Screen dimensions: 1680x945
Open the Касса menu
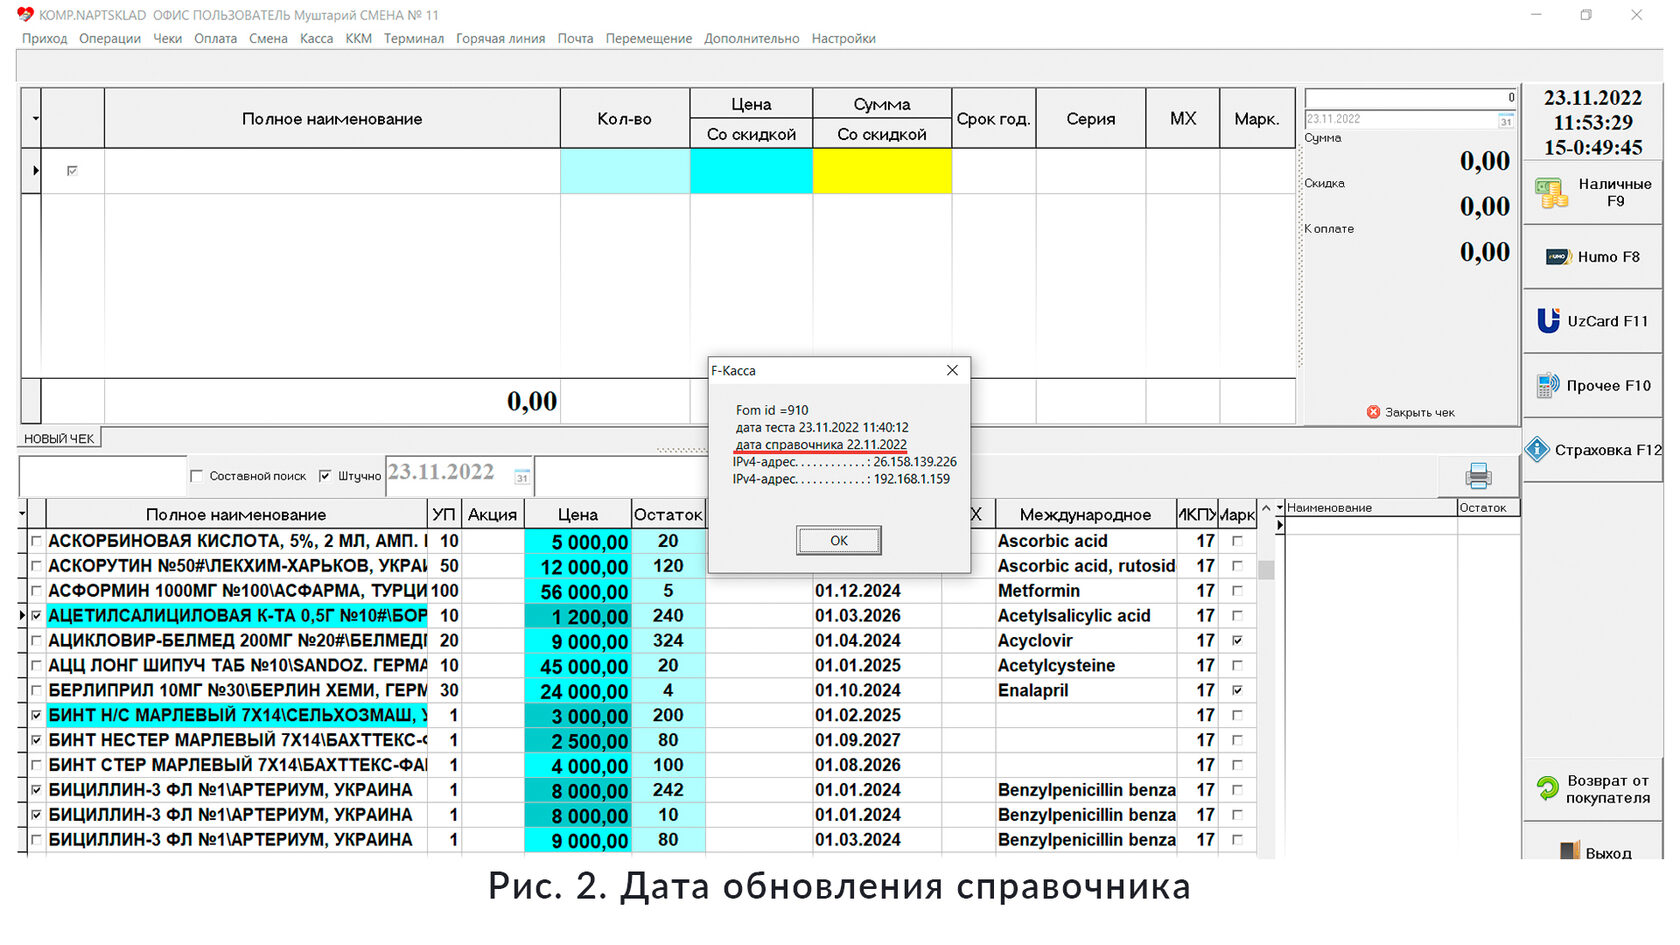pos(316,38)
